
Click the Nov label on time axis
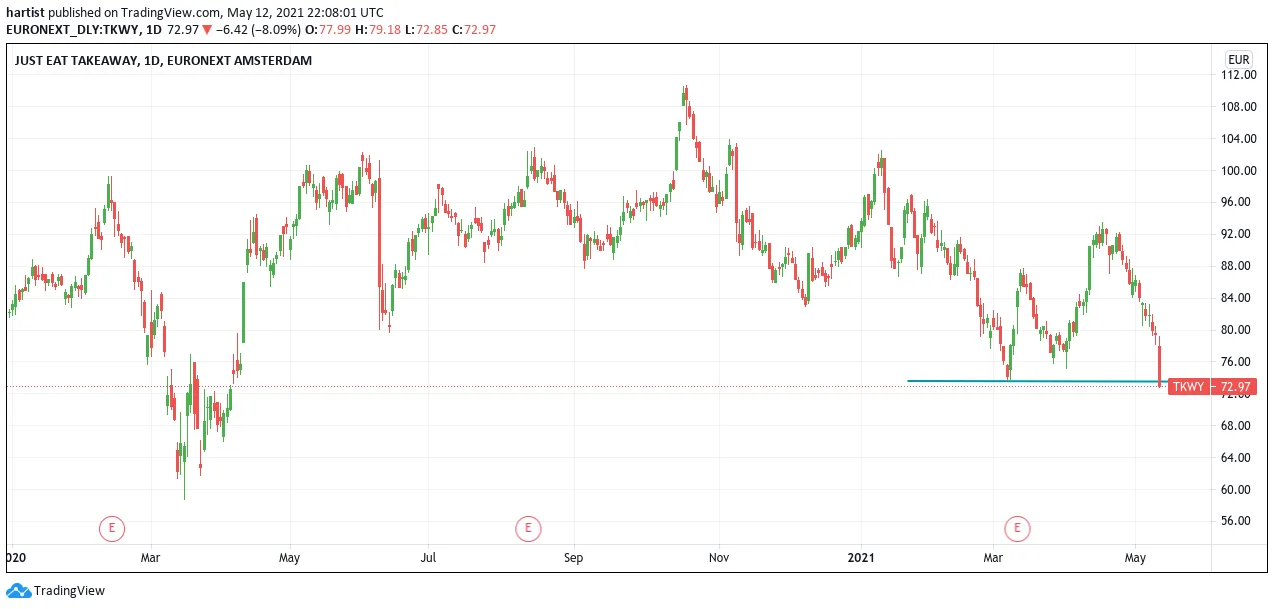[717, 556]
